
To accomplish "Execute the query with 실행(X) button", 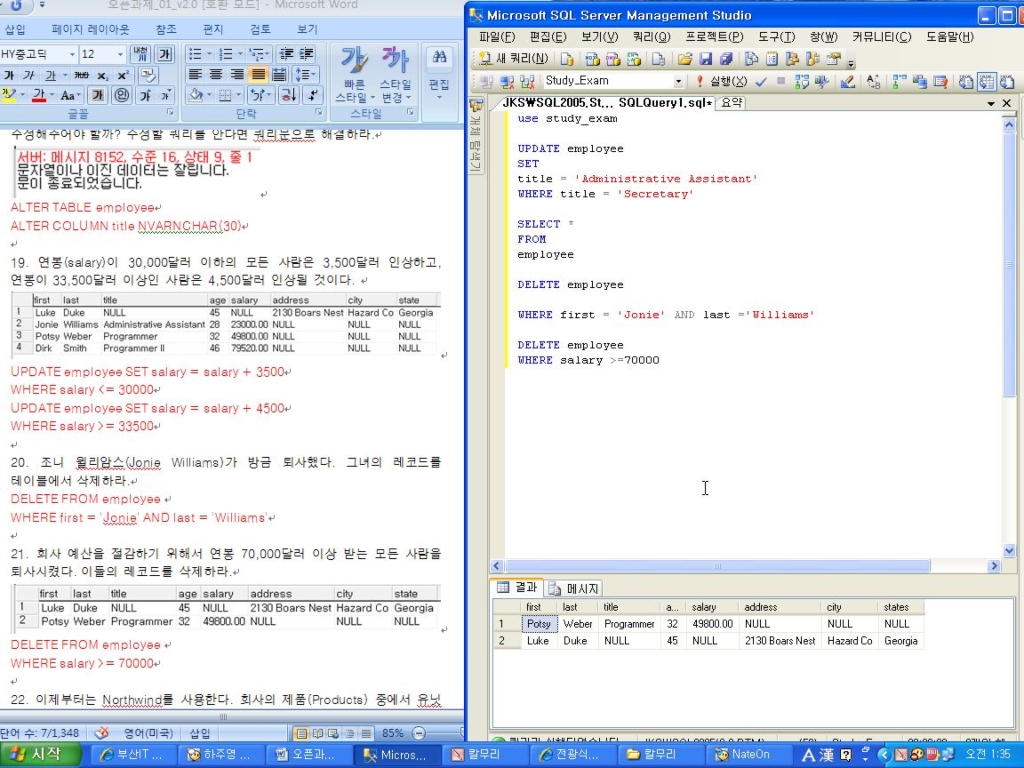I will point(721,81).
